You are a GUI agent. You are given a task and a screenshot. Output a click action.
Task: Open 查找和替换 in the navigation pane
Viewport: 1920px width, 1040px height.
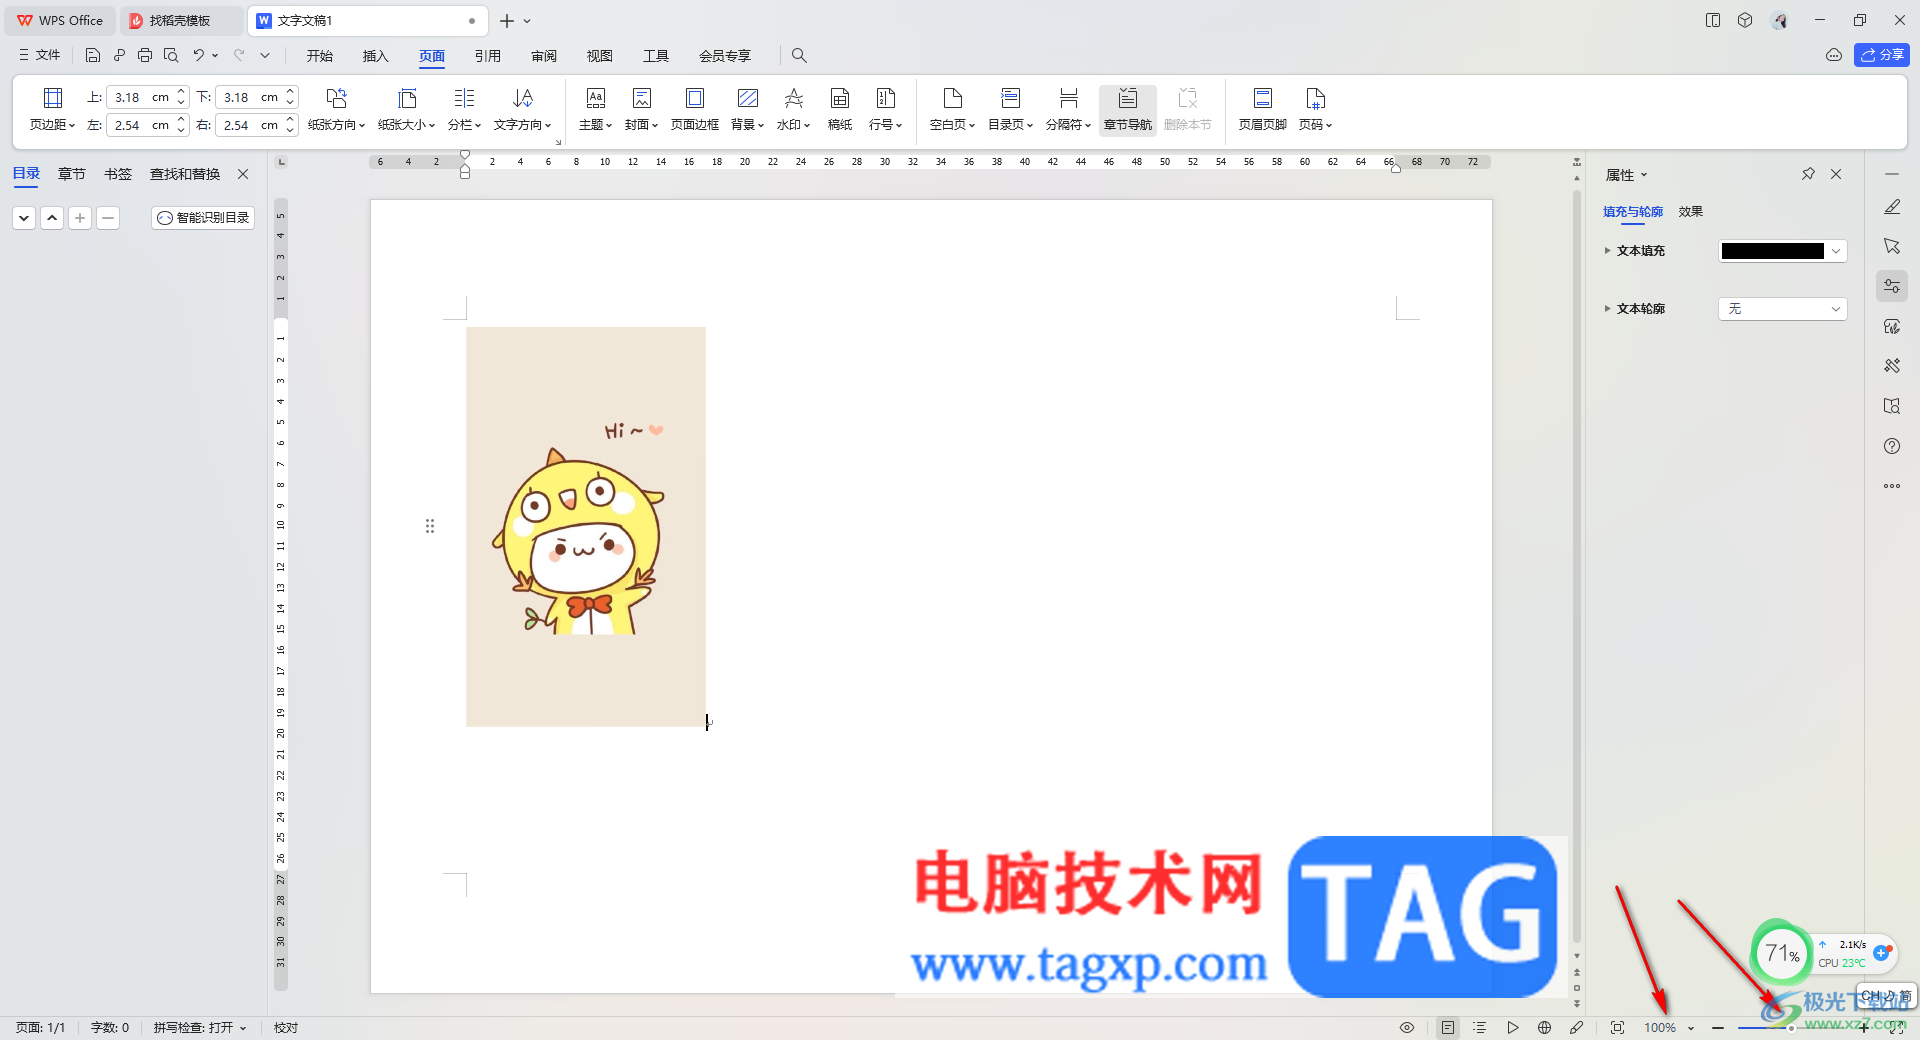(185, 174)
